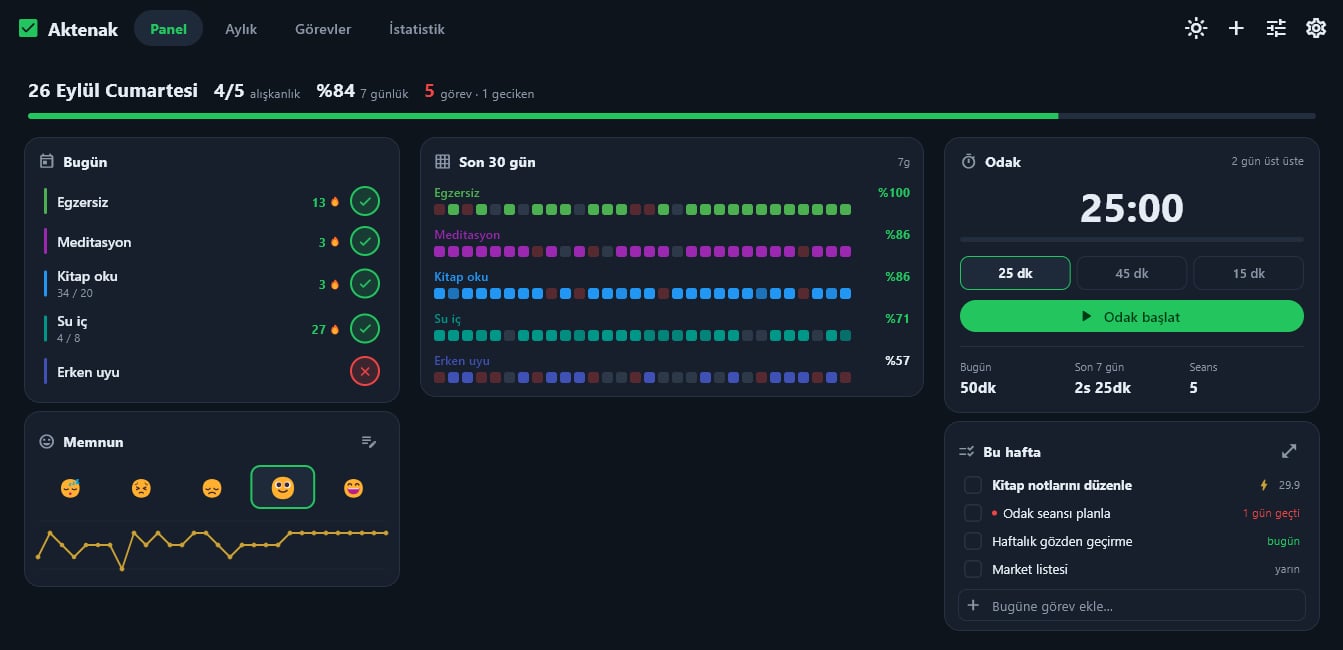
Task: Click the stopwatch icon beside Odak
Action: tap(968, 161)
